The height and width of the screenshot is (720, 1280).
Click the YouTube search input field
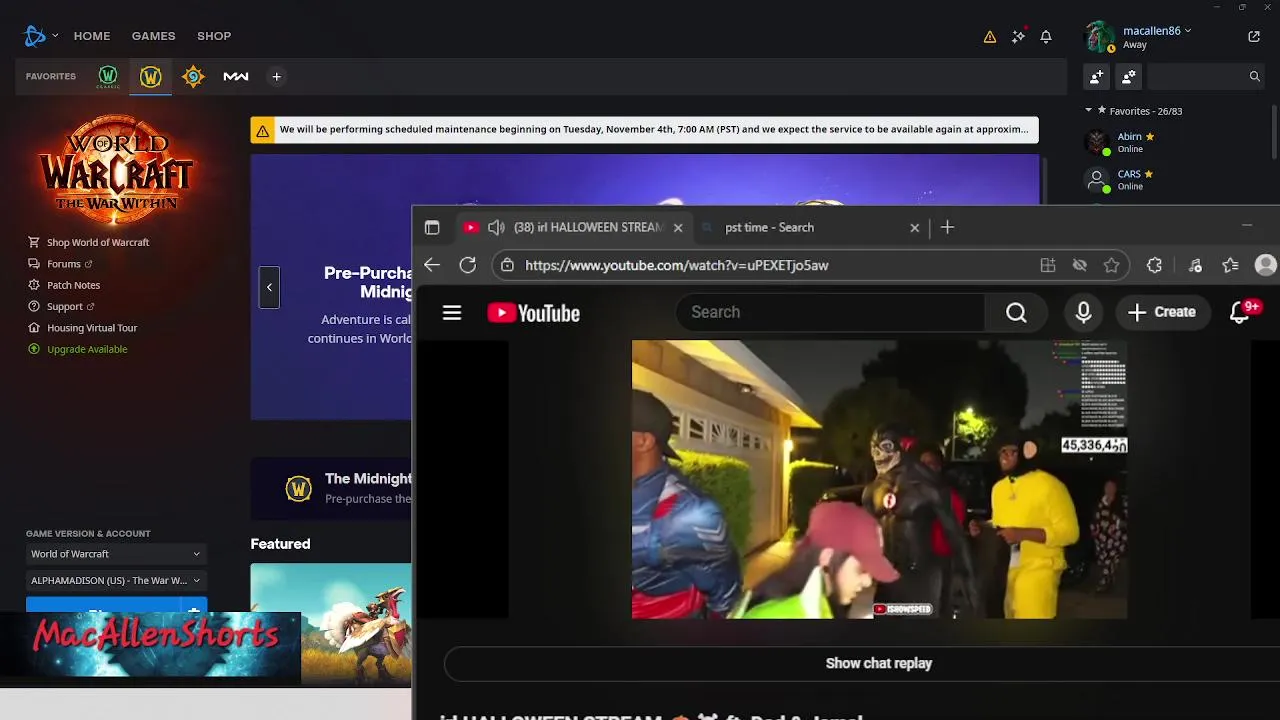coord(830,312)
